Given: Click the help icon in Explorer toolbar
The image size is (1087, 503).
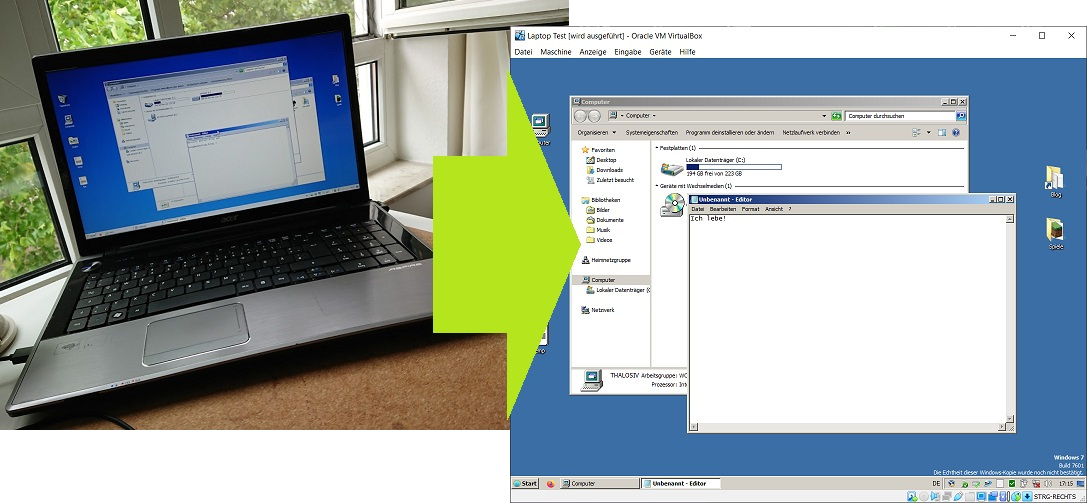Looking at the screenshot, I should pos(955,132).
